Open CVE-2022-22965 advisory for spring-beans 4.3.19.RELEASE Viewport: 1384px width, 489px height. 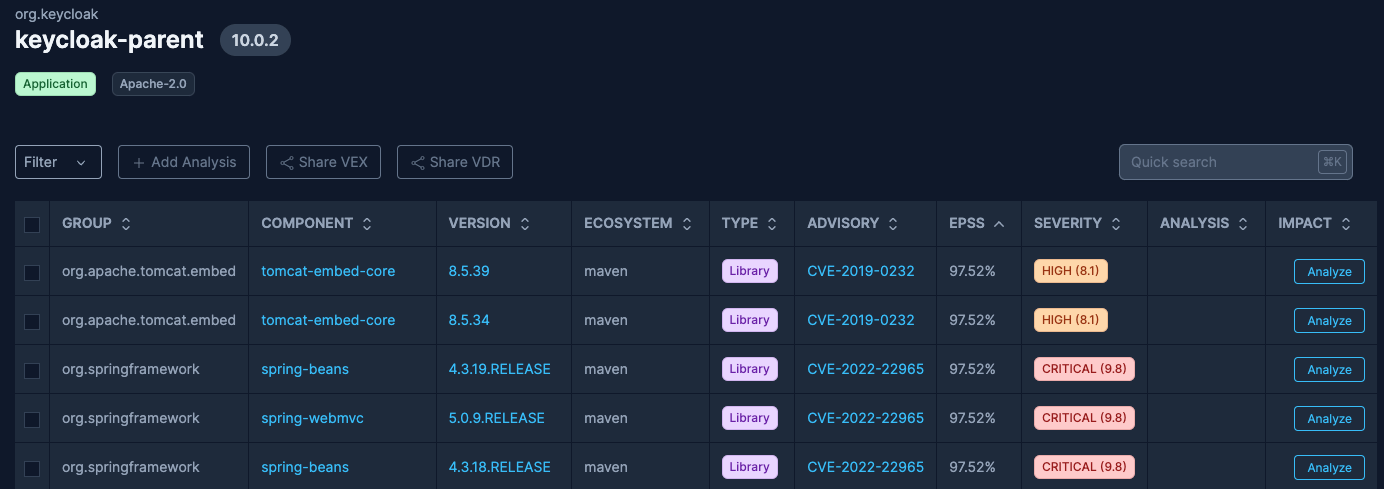coord(865,369)
